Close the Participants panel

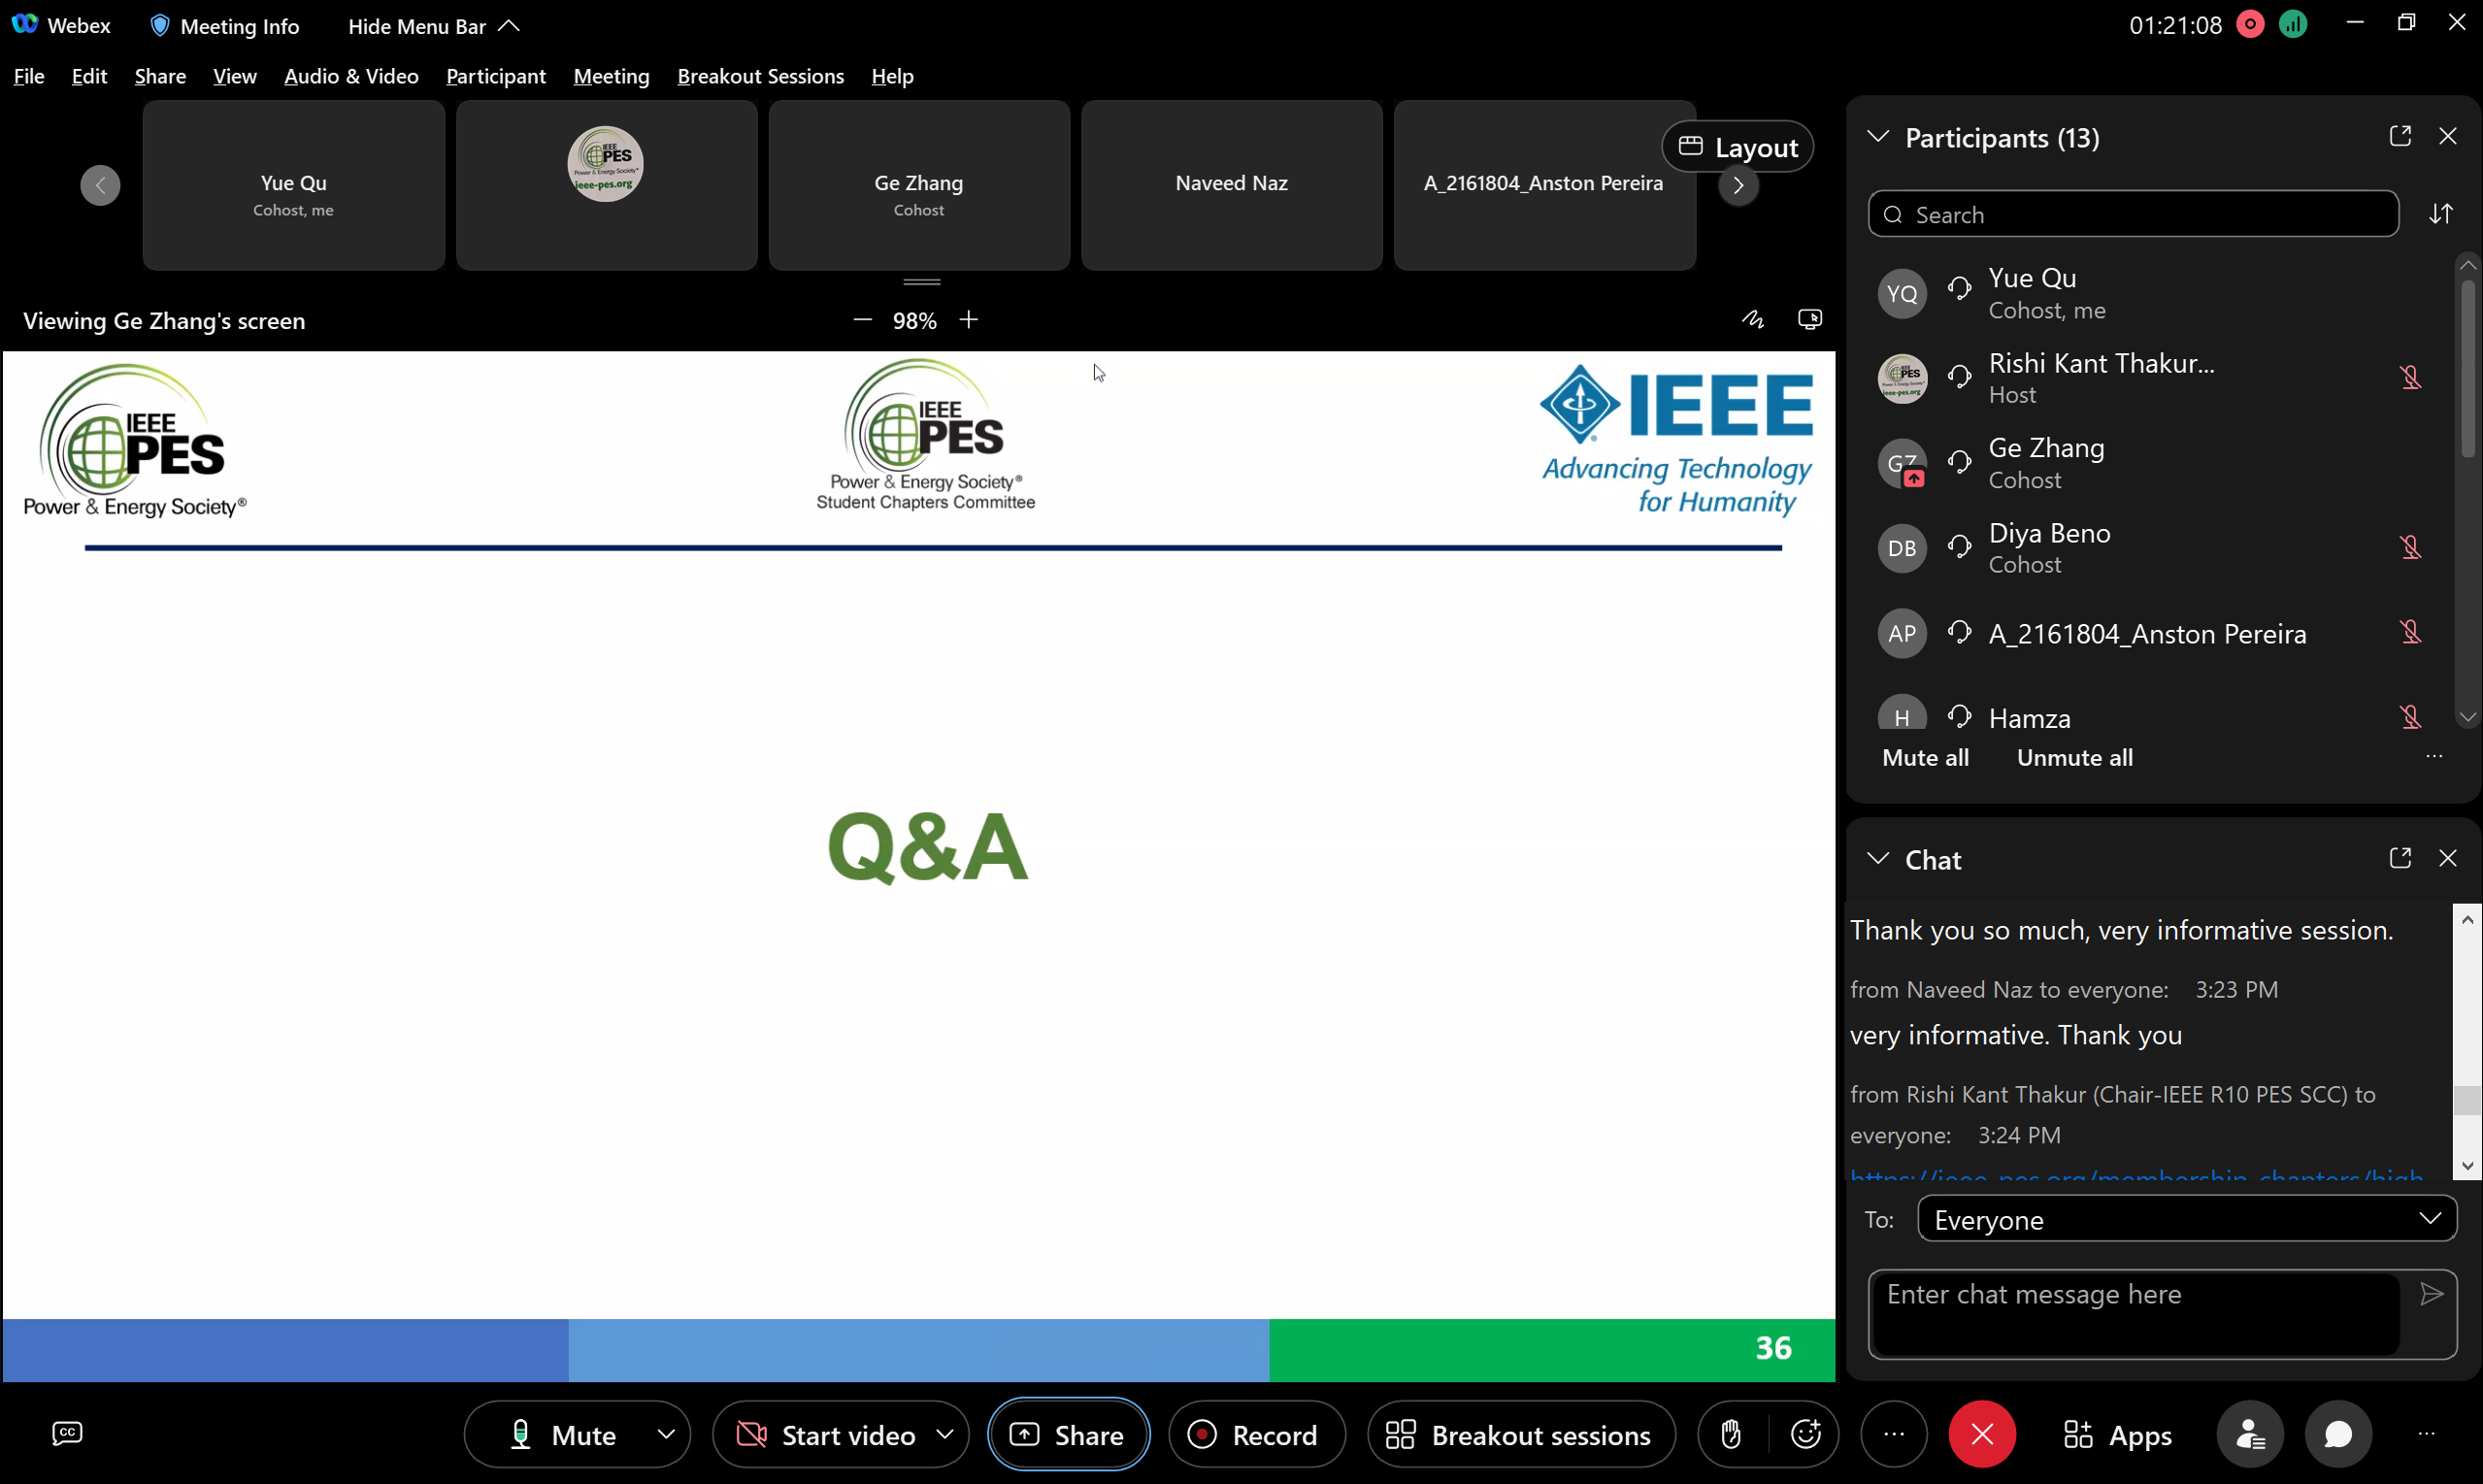pyautogui.click(x=2448, y=136)
